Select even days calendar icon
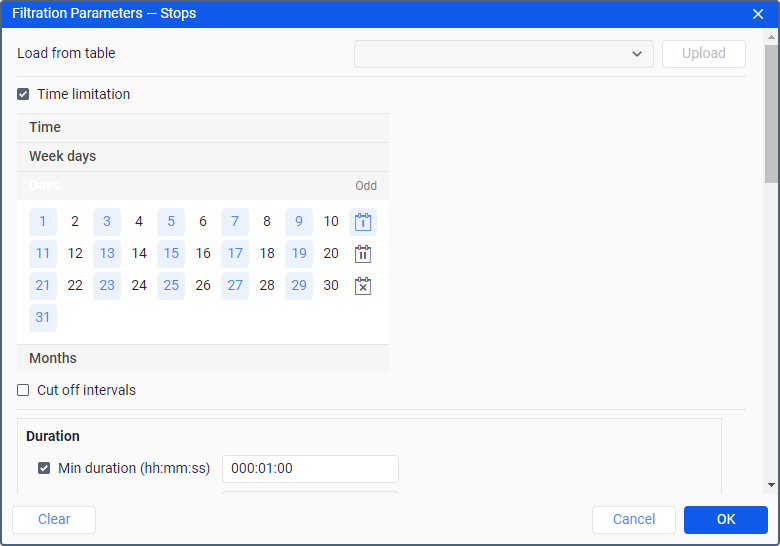The image size is (780, 546). pyautogui.click(x=363, y=254)
